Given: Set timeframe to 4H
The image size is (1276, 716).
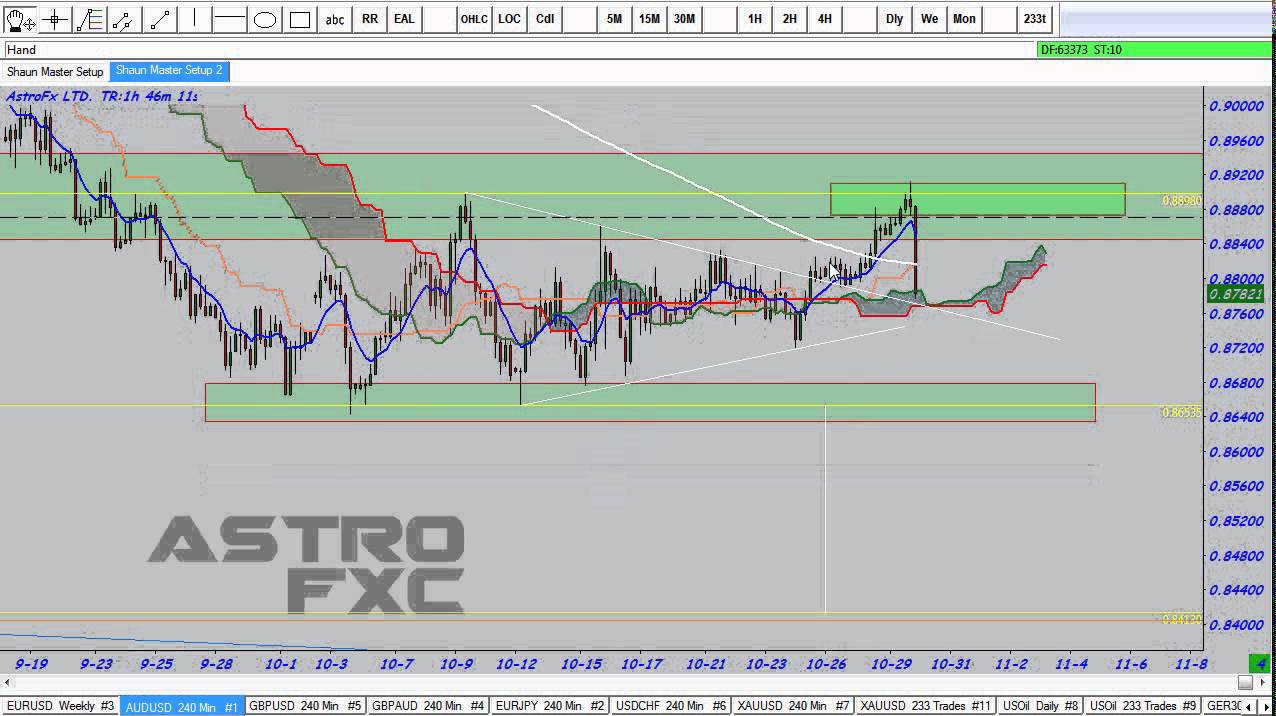Looking at the screenshot, I should click(825, 19).
